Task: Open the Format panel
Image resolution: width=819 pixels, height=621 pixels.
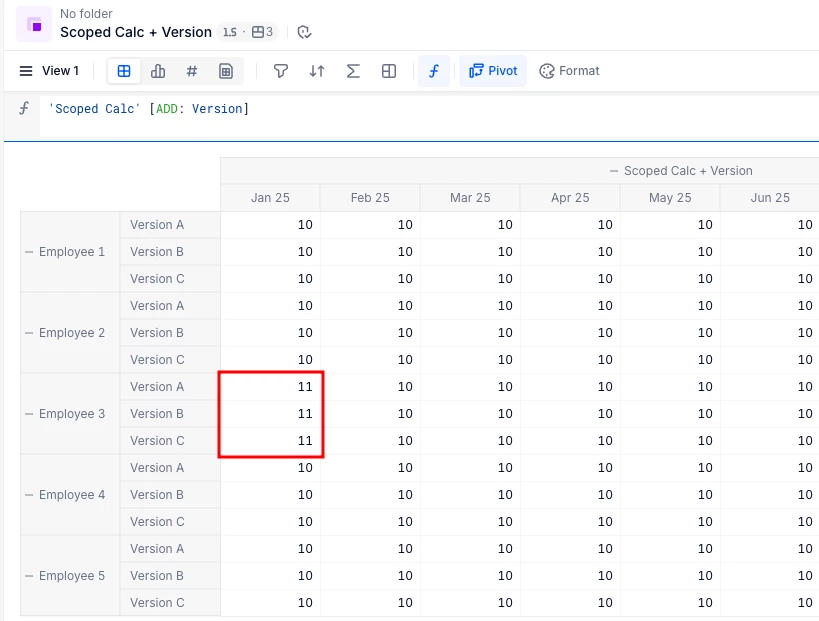Action: pos(569,71)
